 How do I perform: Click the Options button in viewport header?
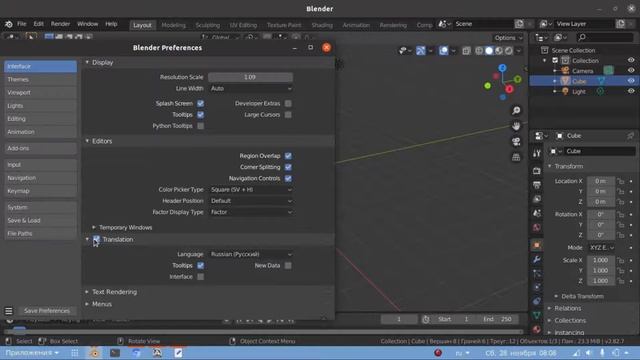click(x=508, y=38)
